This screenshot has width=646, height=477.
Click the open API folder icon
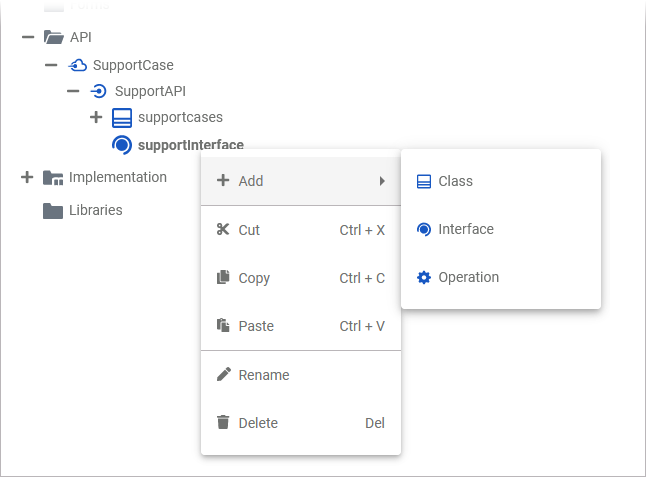coord(54,38)
